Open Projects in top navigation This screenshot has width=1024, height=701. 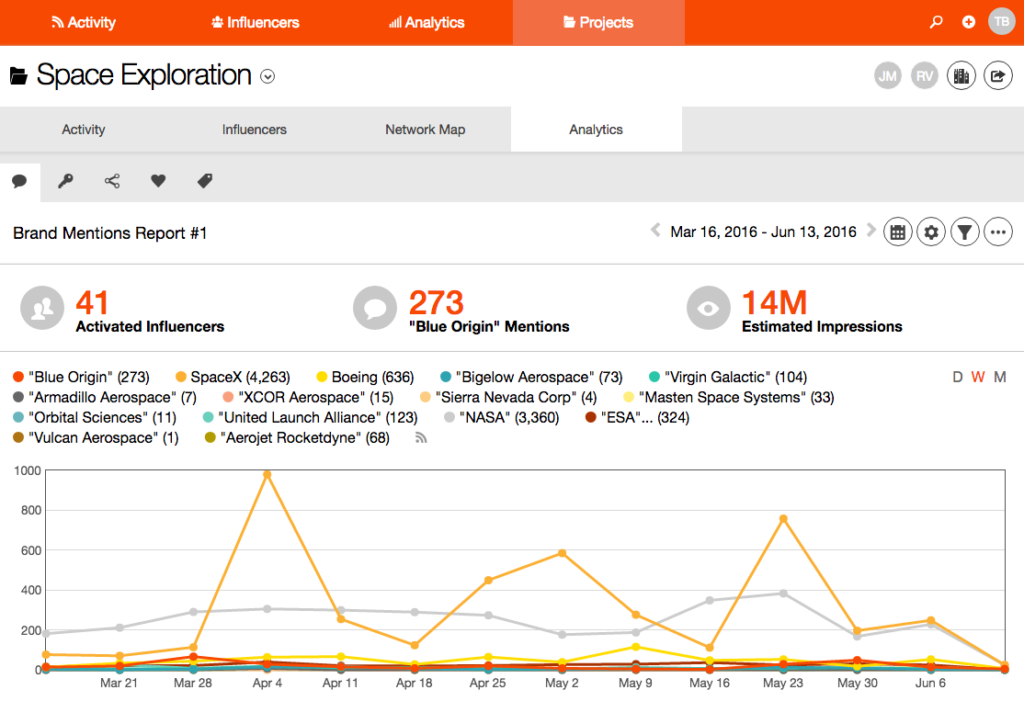pos(598,22)
